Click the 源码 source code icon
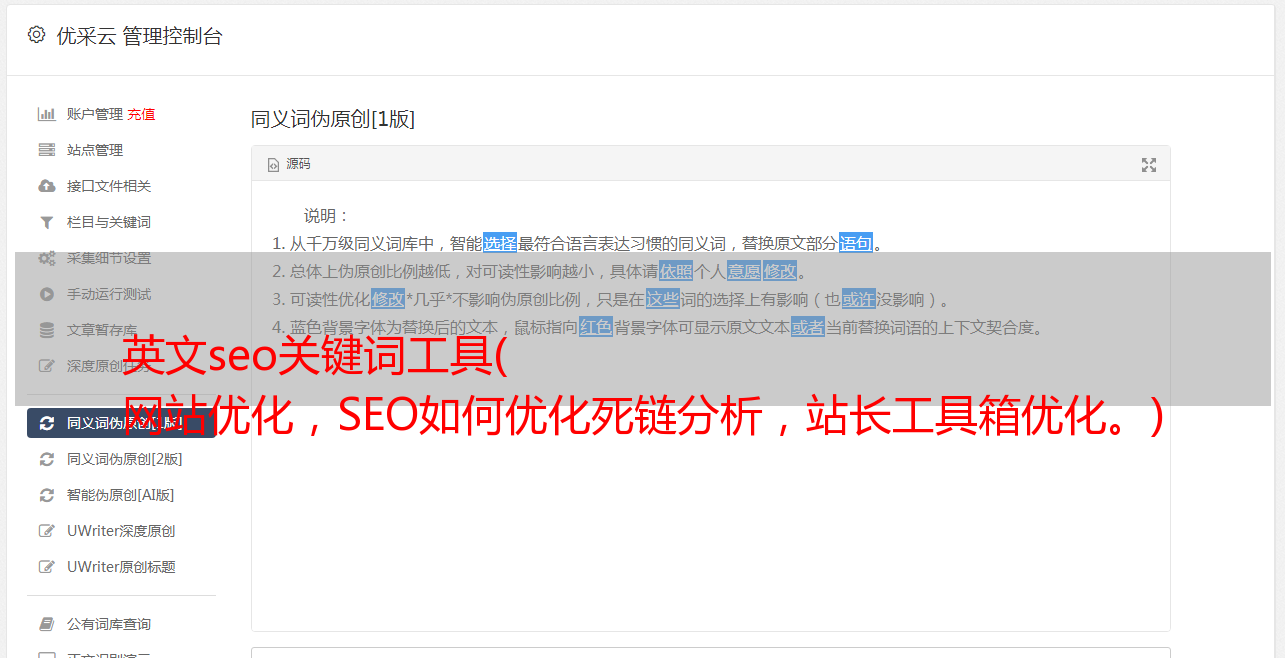This screenshot has height=658, width=1285. 273,165
